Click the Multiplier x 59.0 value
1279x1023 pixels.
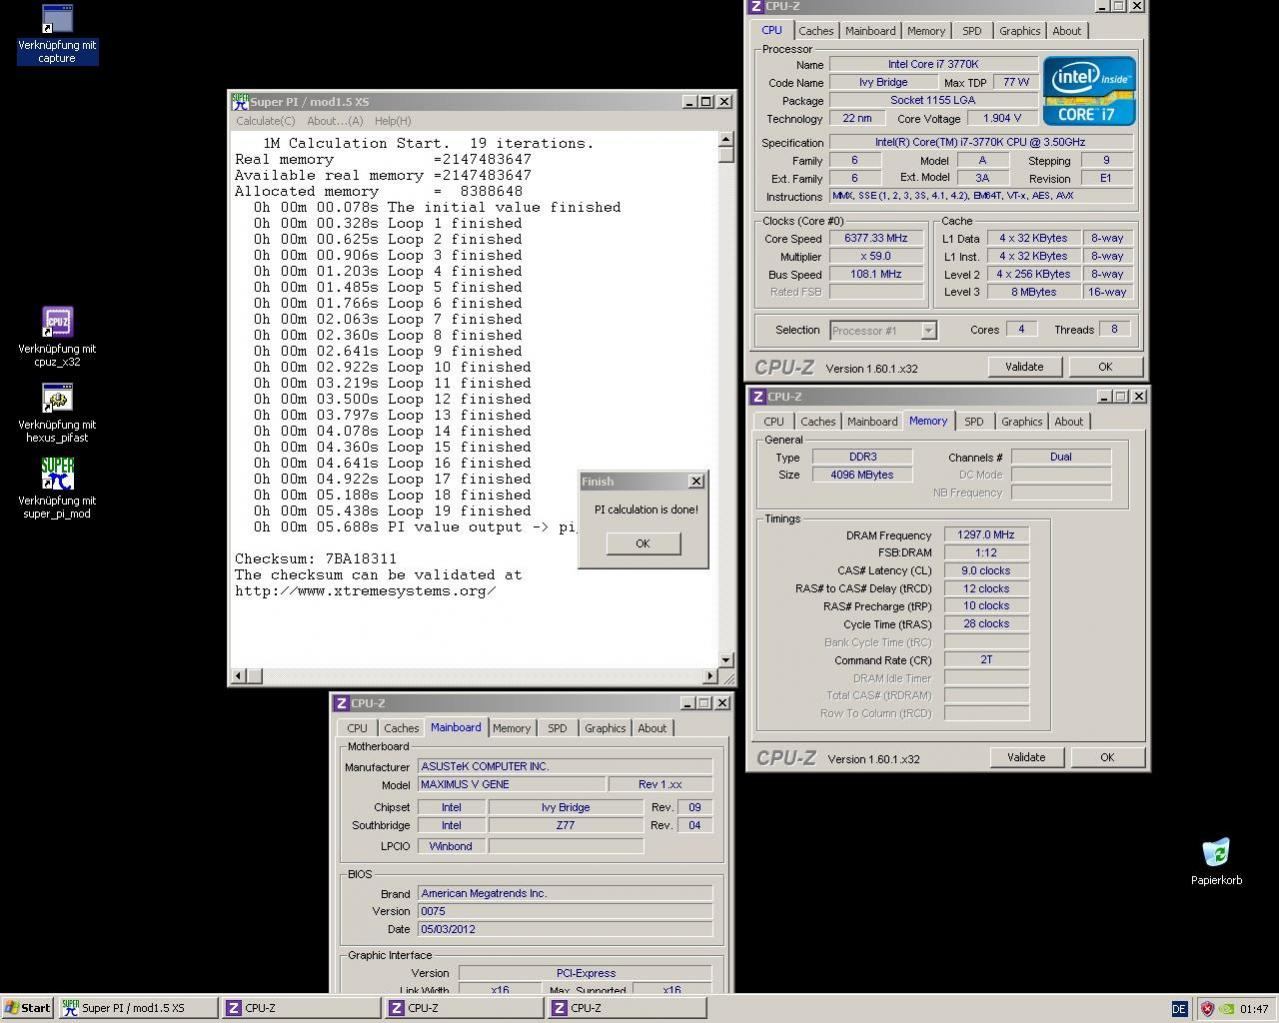point(876,256)
